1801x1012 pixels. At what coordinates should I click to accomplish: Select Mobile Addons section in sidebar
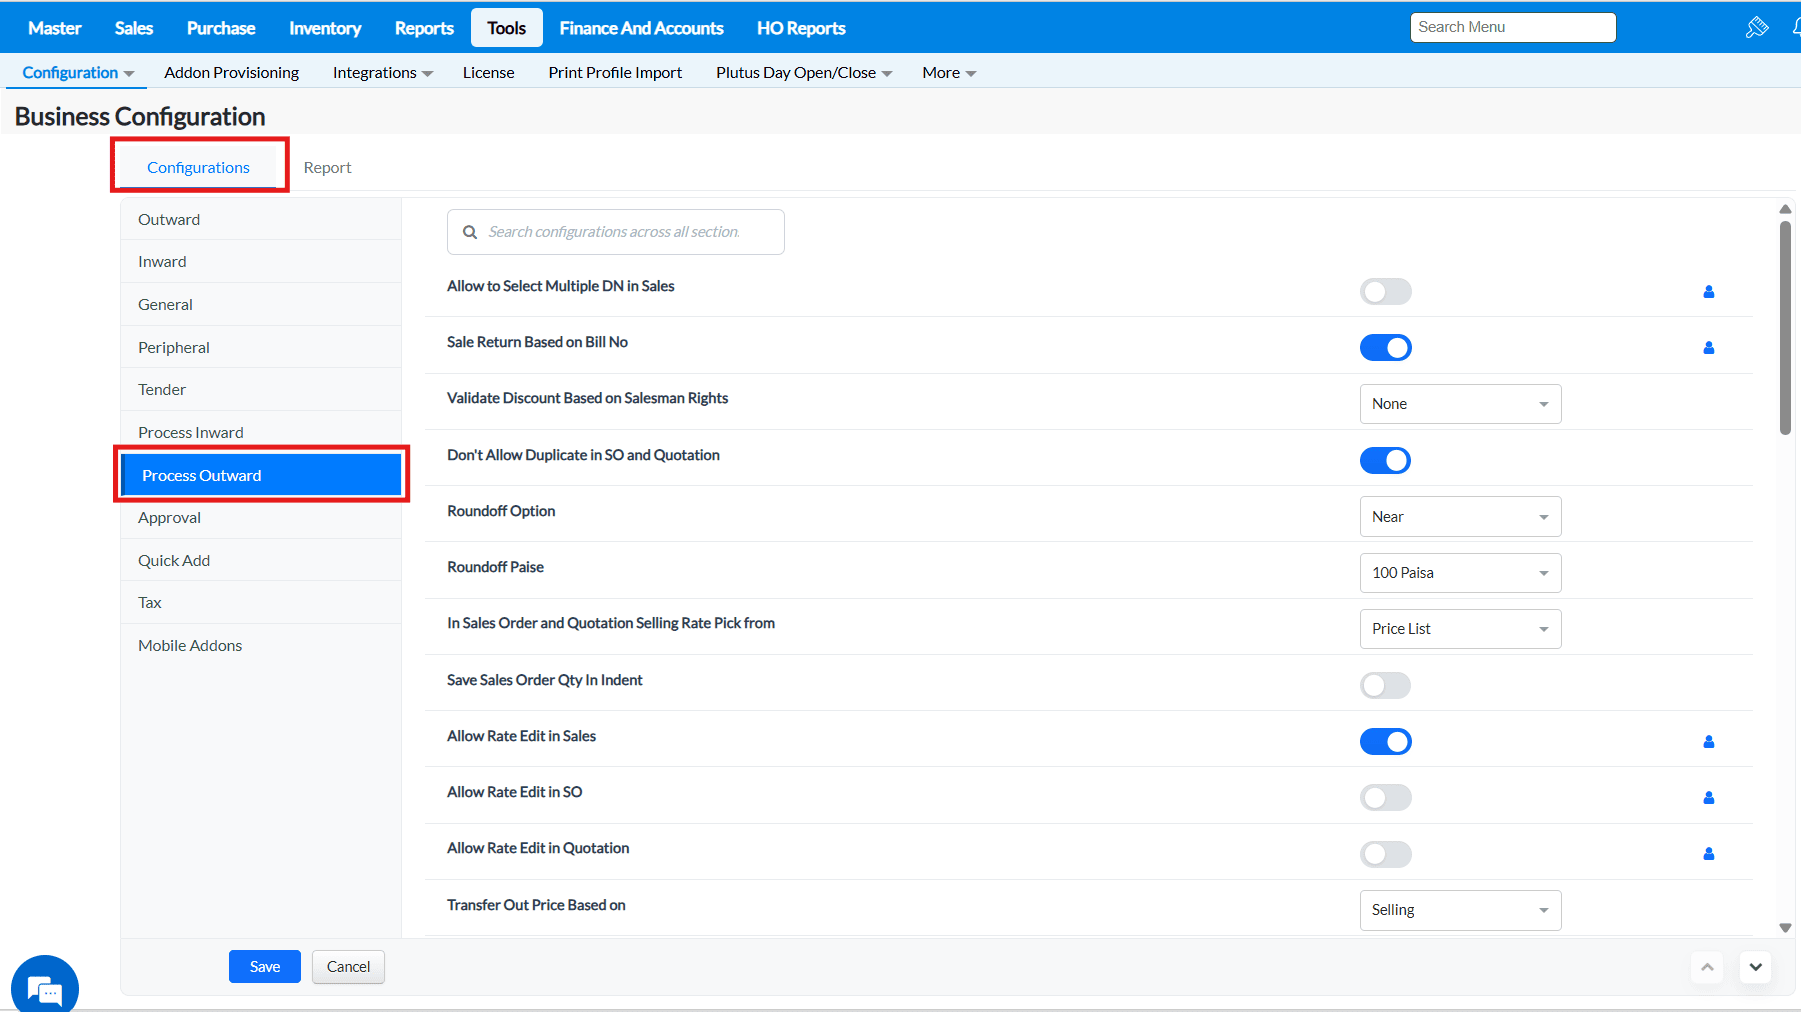point(261,646)
